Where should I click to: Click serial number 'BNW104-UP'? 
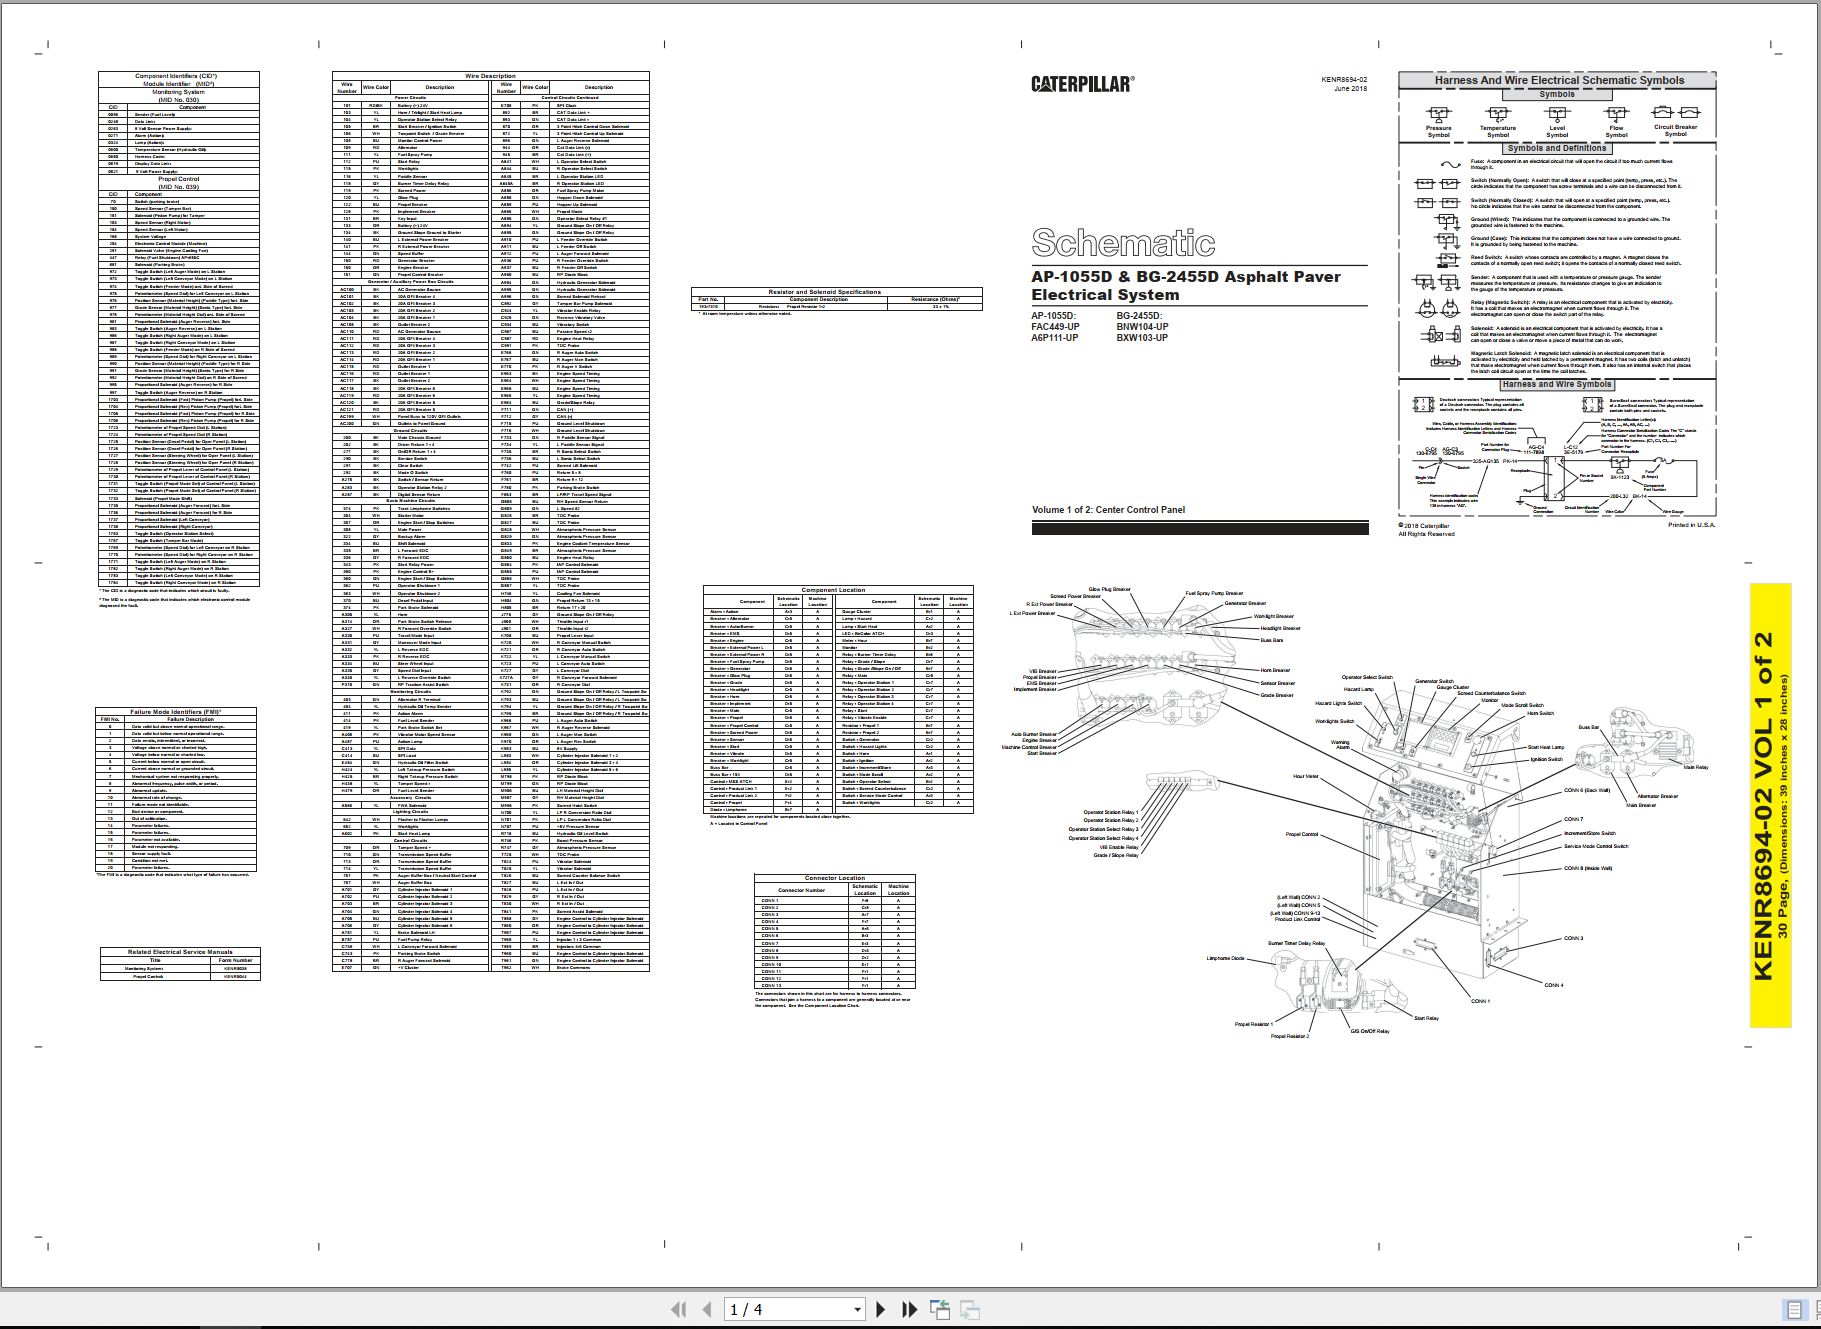tap(1142, 327)
